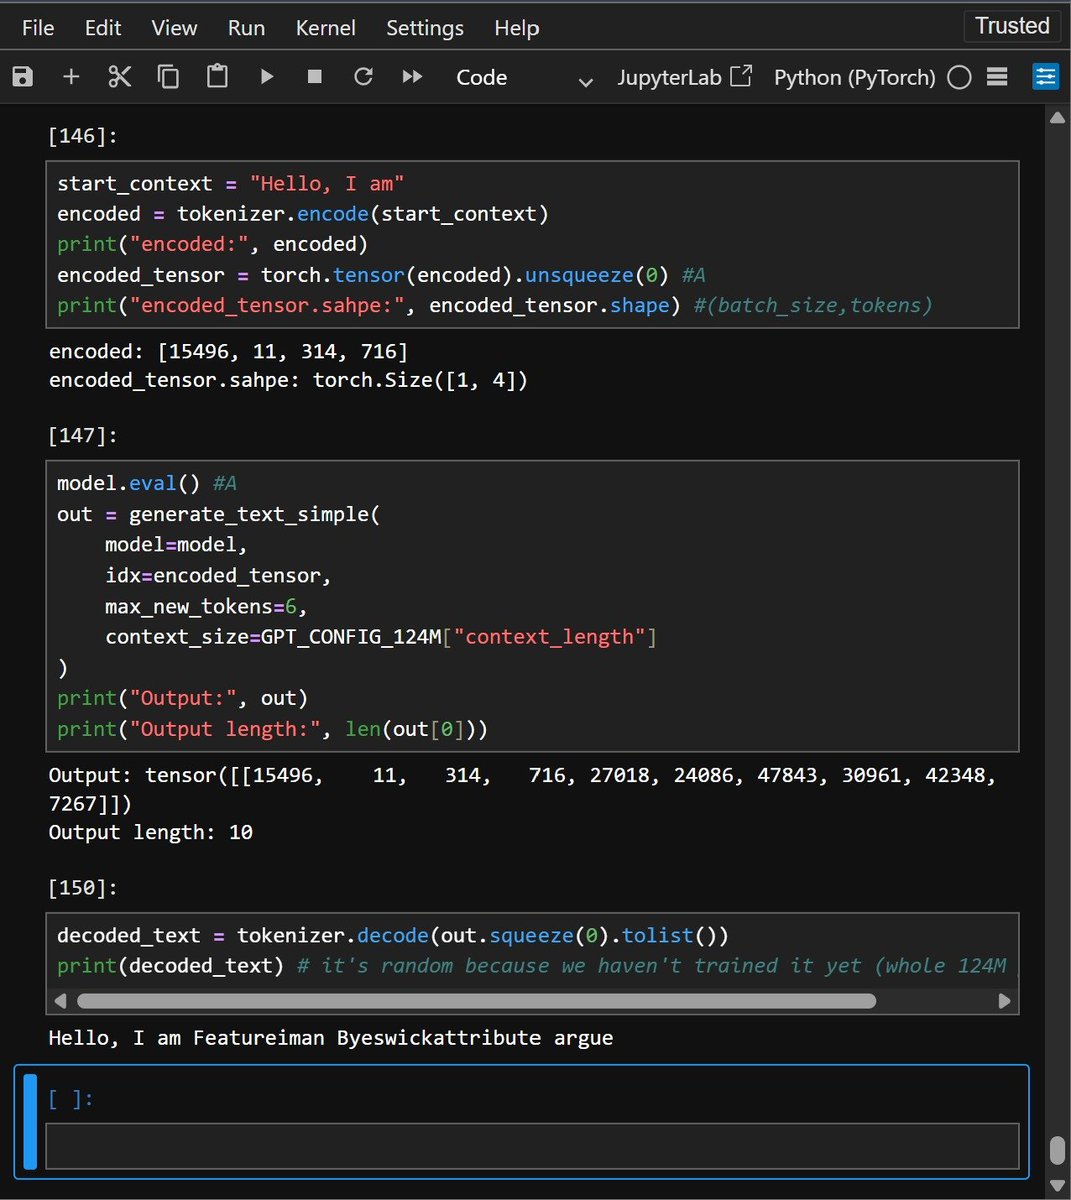Switch kernel via Python (PyTorch) label
This screenshot has width=1071, height=1200.
854,77
